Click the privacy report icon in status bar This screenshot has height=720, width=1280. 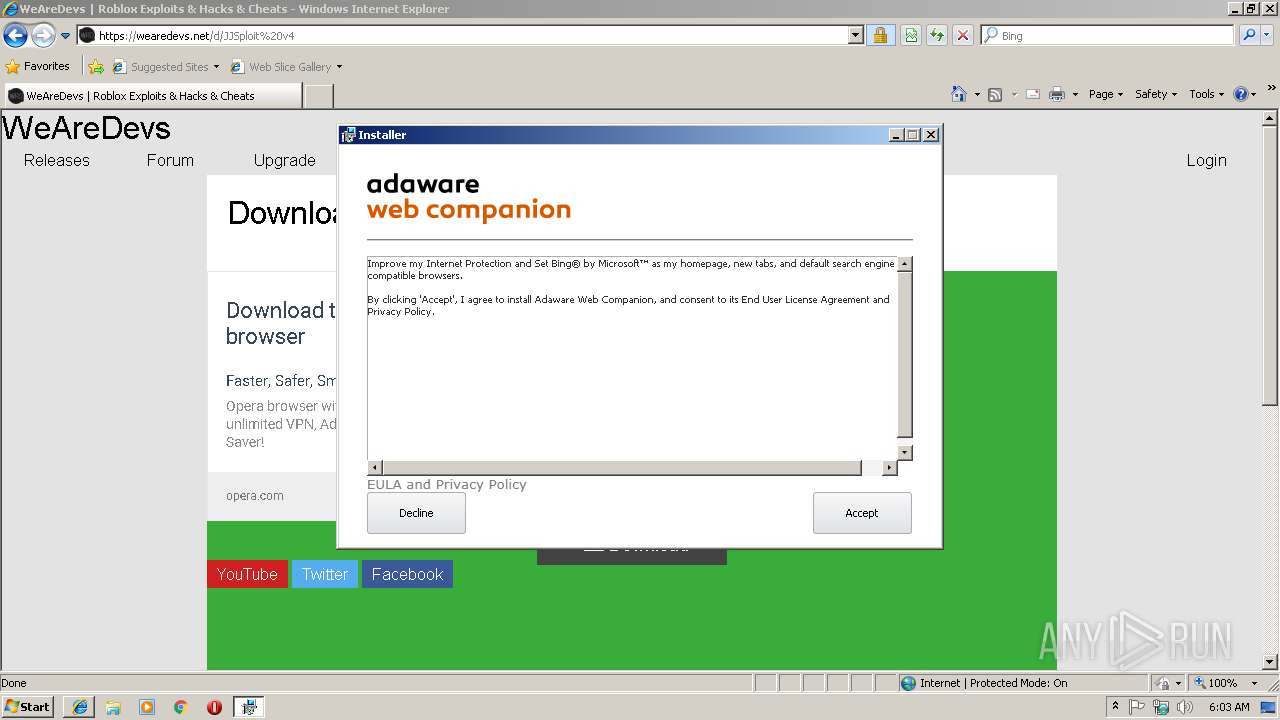[x=1165, y=683]
